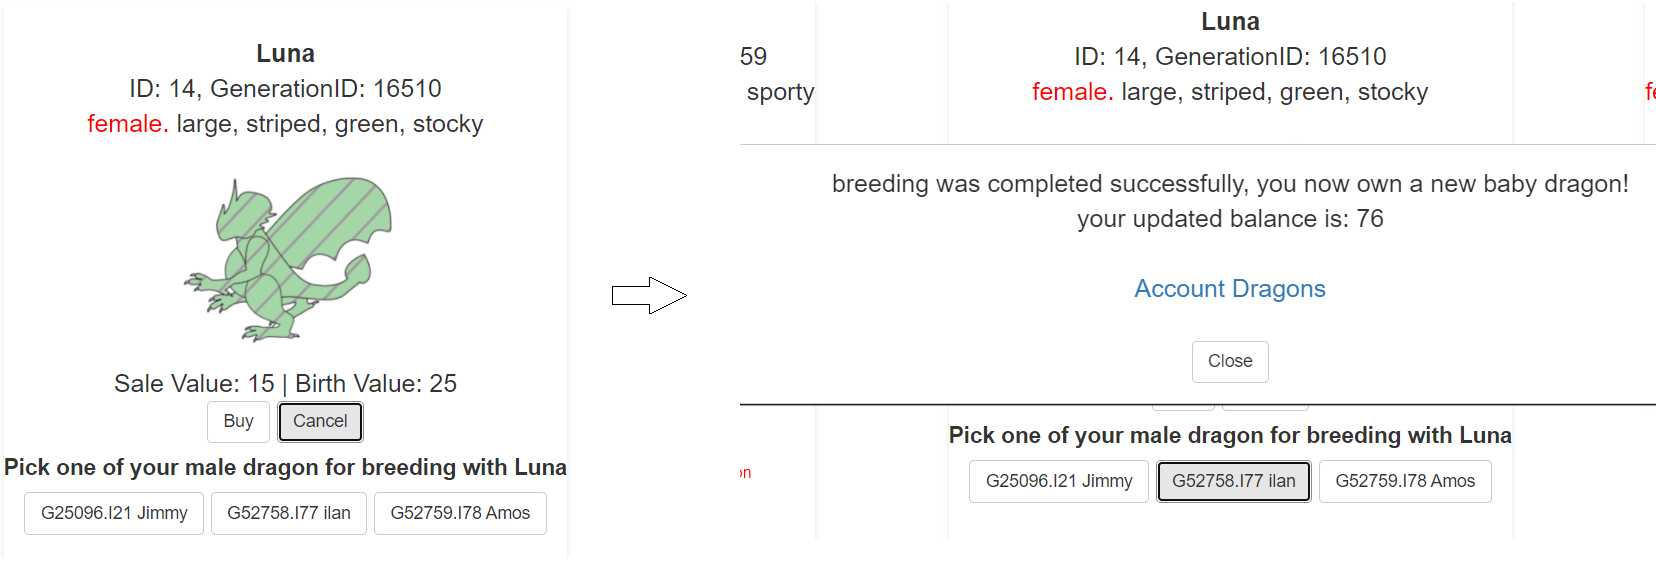Click the updated balance 76 text
The height and width of the screenshot is (577, 1656).
1230,219
